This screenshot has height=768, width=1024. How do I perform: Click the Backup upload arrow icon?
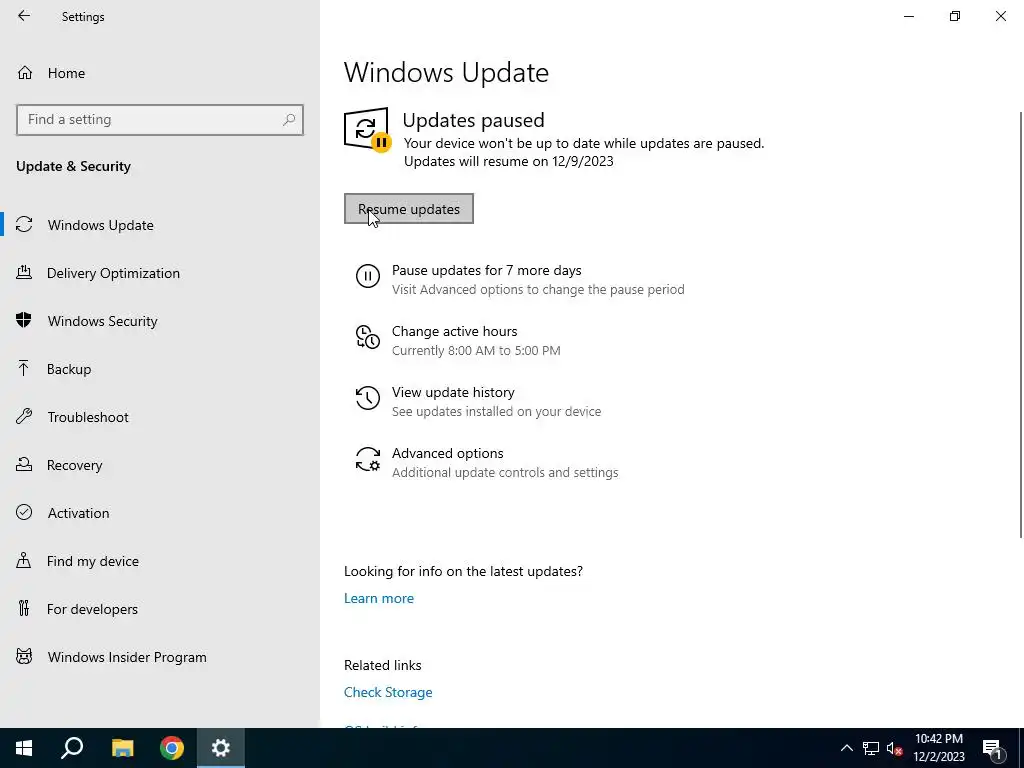(24, 369)
